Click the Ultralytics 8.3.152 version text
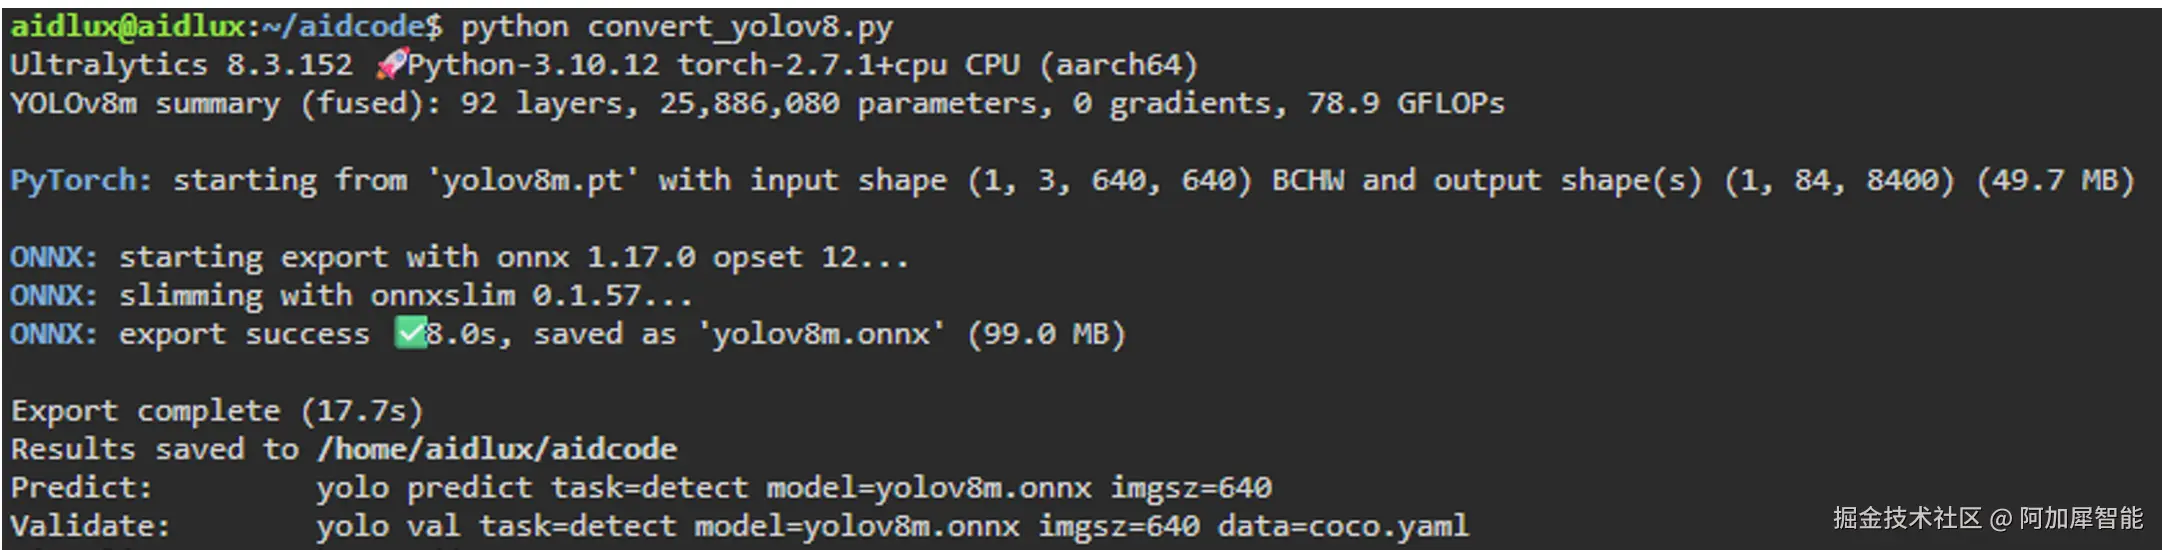The width and height of the screenshot is (2162, 550). [x=181, y=65]
